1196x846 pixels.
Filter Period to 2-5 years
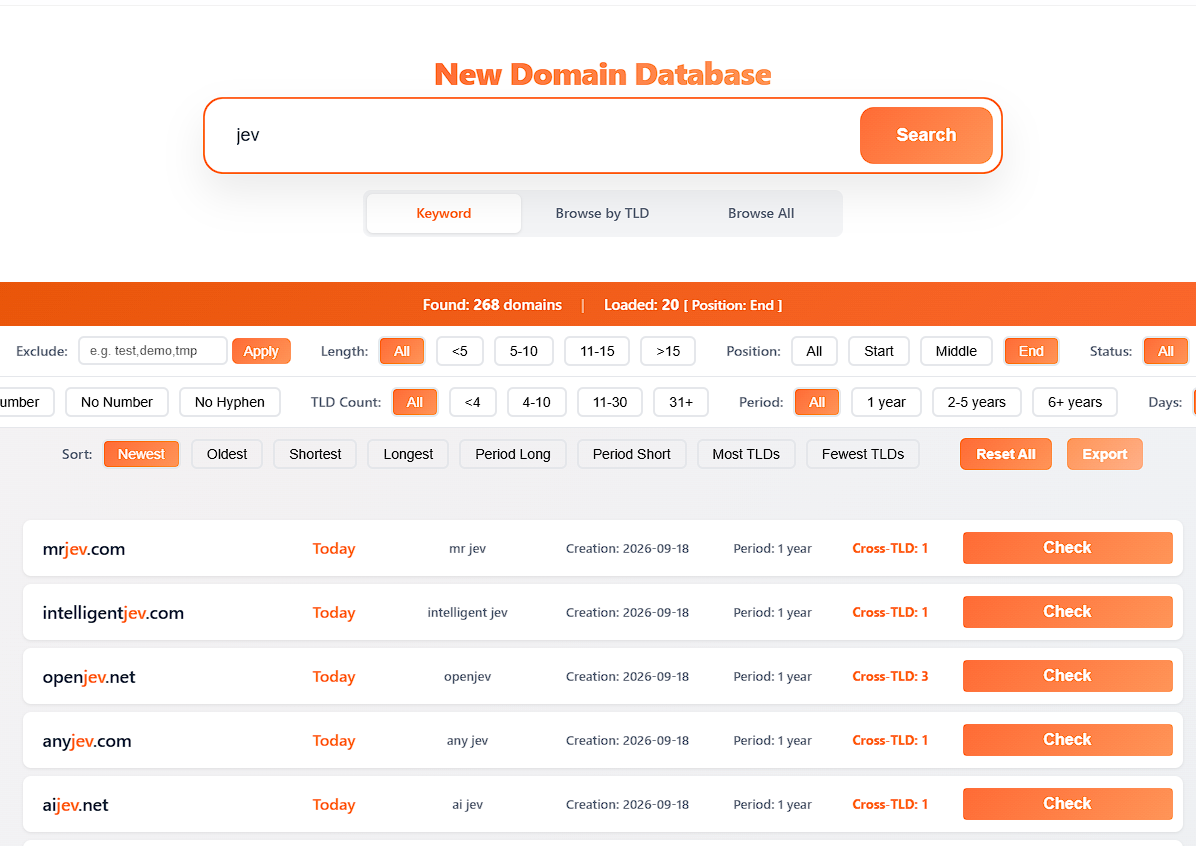coord(976,402)
